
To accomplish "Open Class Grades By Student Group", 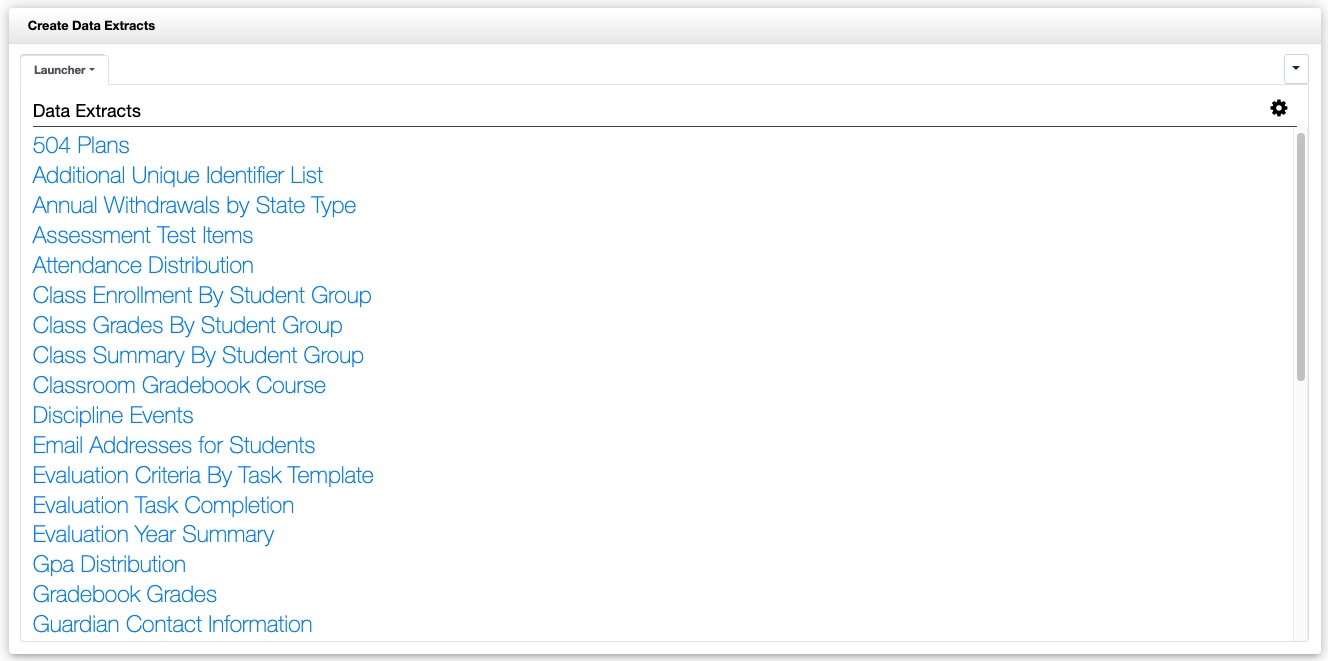I will point(187,326).
